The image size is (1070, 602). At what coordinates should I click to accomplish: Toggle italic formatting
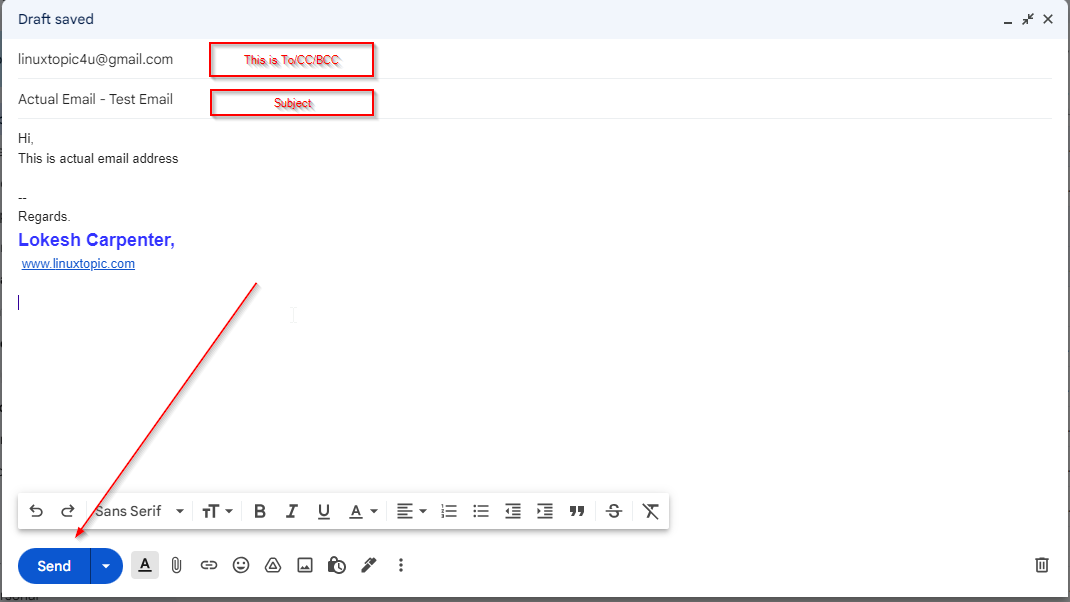coord(292,511)
